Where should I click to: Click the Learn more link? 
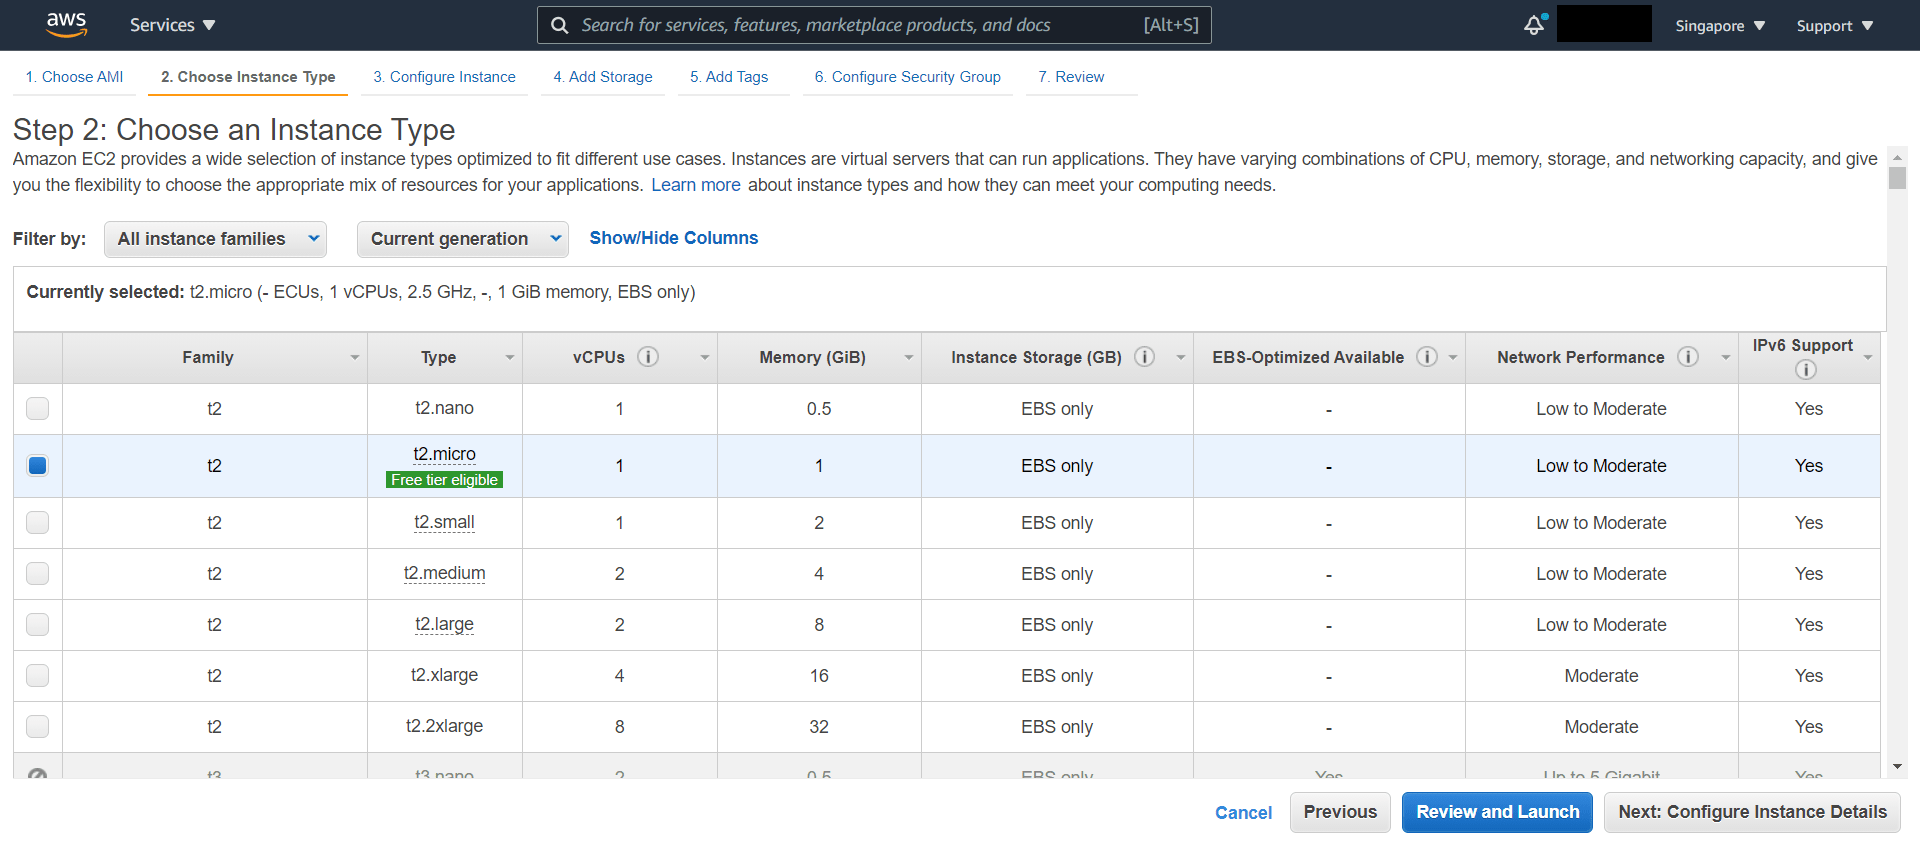[696, 185]
